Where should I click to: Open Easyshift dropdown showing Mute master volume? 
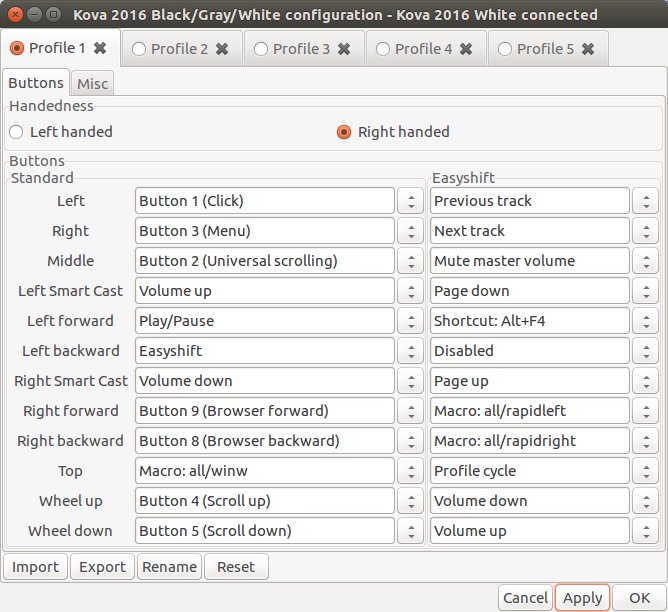tap(530, 261)
